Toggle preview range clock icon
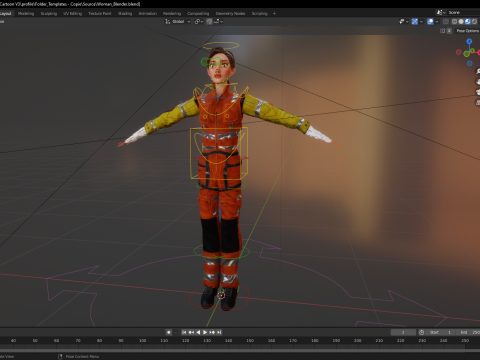The height and width of the screenshot is (360, 480). (421, 332)
